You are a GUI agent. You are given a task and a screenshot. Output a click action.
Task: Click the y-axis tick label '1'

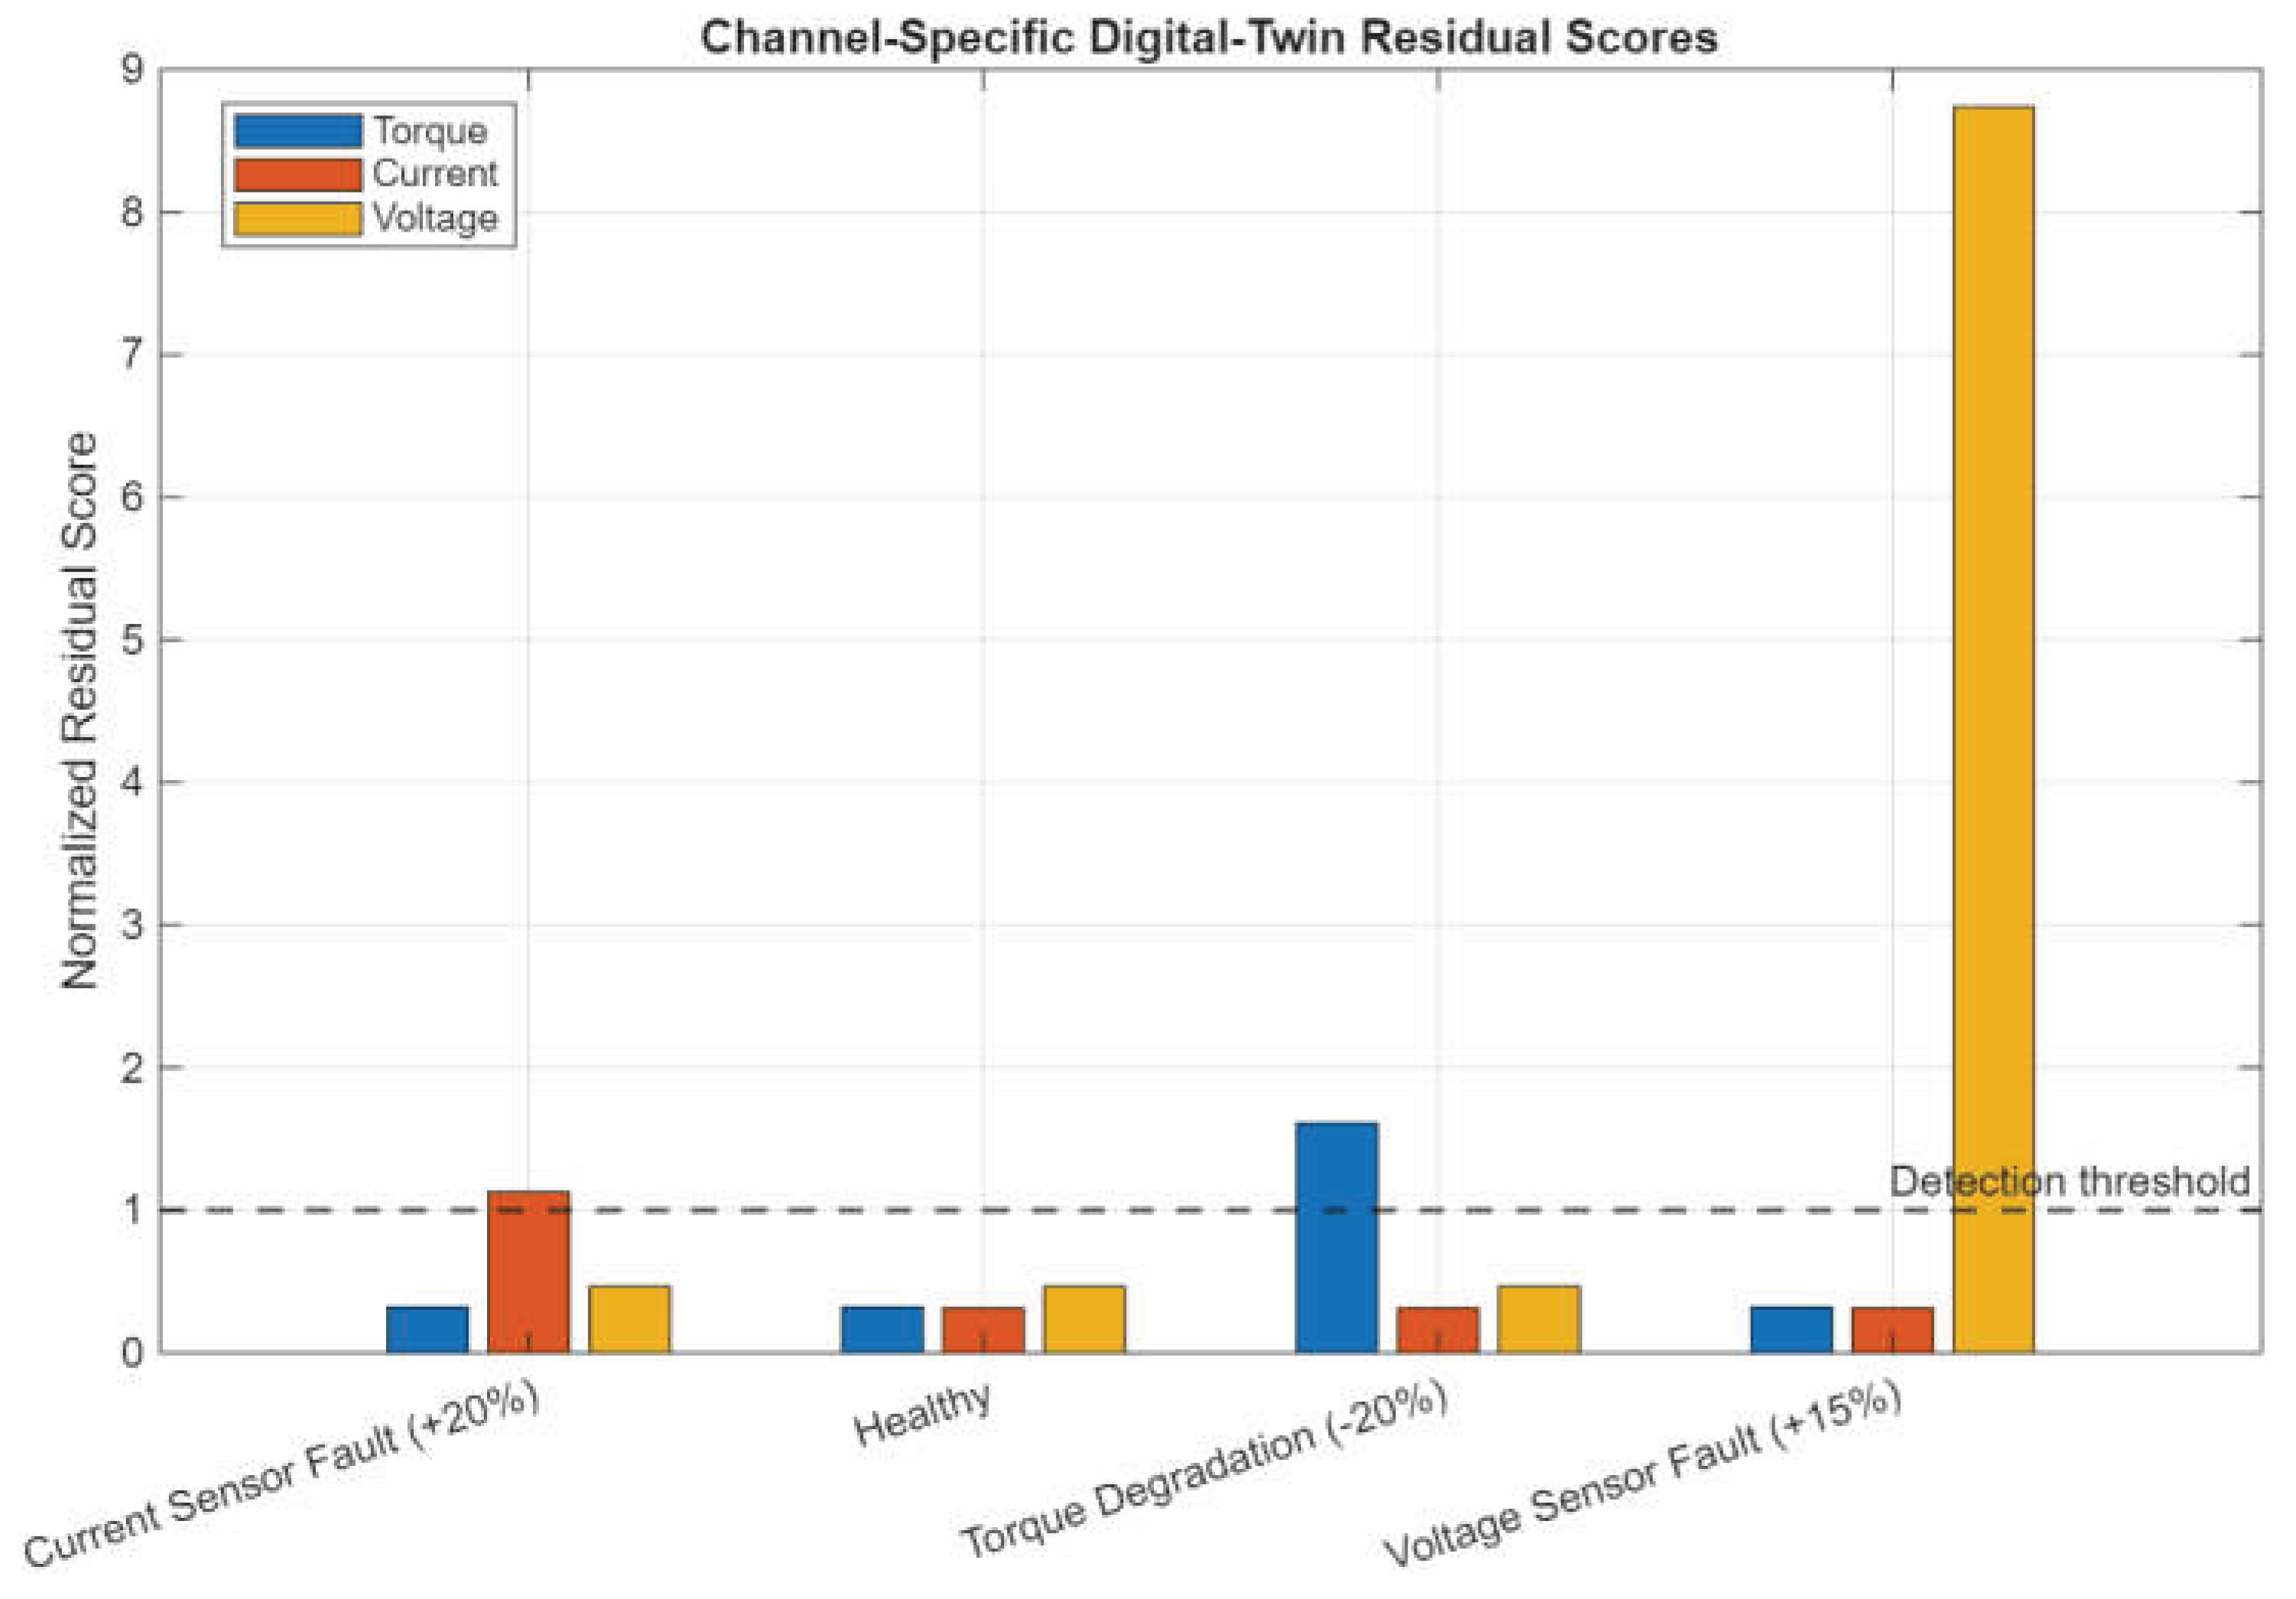[x=133, y=1211]
